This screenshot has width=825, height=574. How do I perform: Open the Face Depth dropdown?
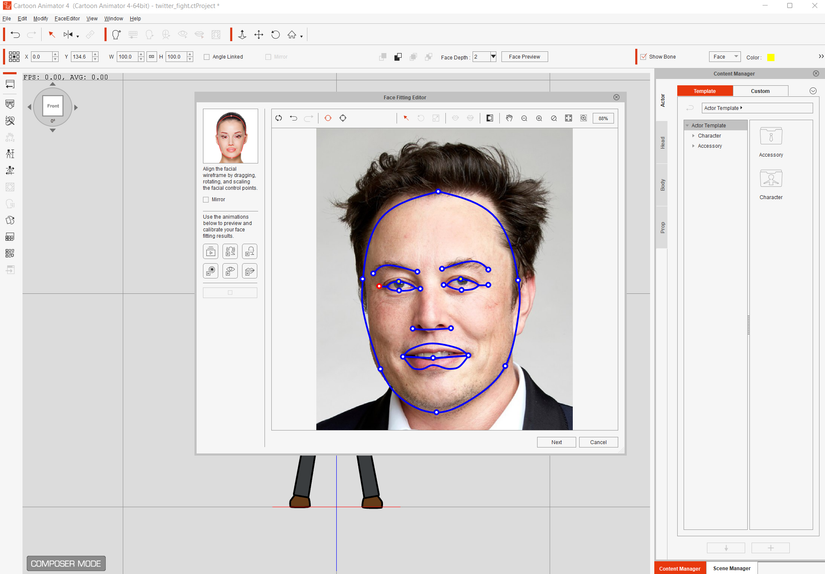pyautogui.click(x=493, y=56)
